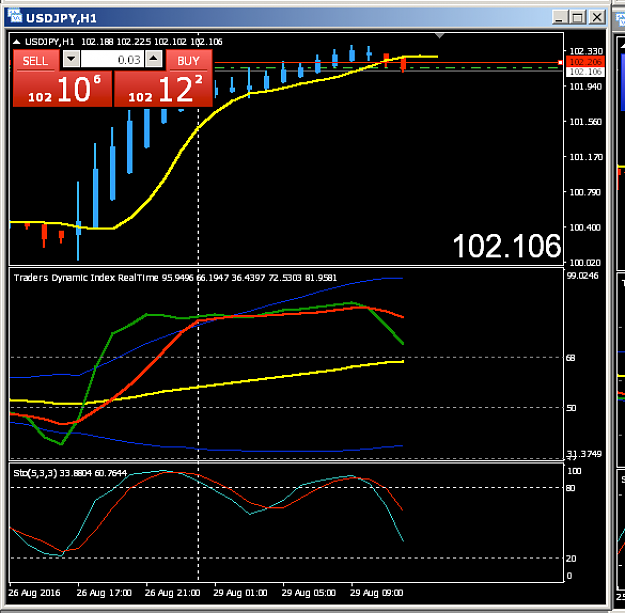Image resolution: width=625 pixels, height=613 pixels.
Task: Click the Traders Dynamic Index RealTime label
Action: coord(86,277)
